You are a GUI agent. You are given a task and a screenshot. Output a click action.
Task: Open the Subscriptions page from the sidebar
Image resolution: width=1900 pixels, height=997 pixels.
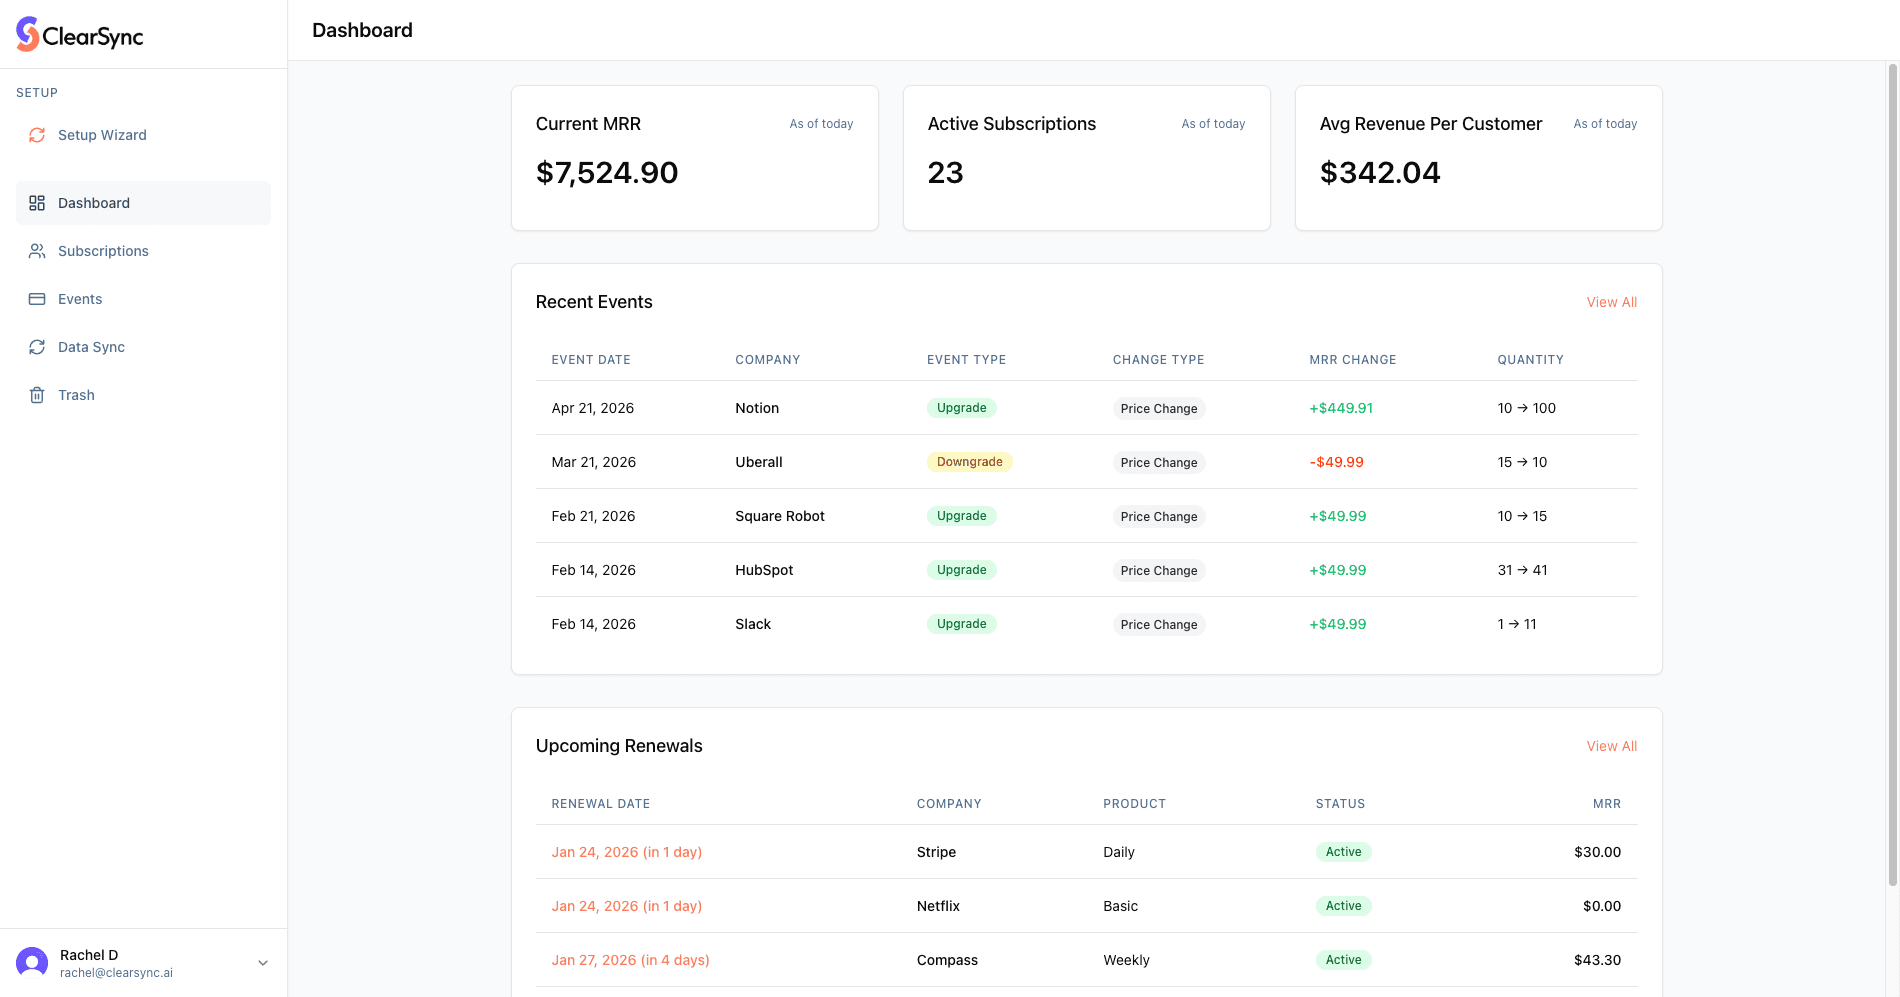(103, 250)
